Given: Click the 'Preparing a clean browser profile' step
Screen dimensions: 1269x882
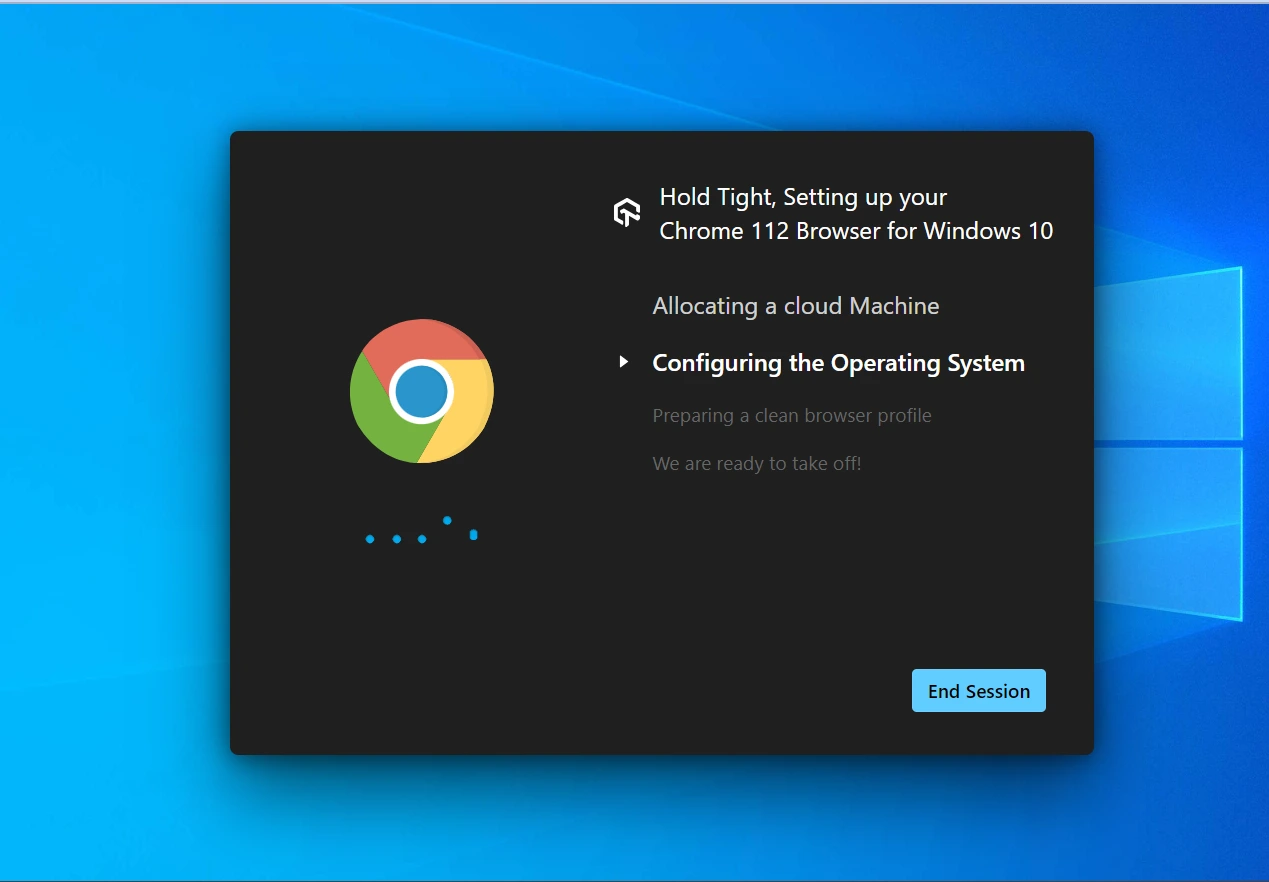Looking at the screenshot, I should (792, 415).
